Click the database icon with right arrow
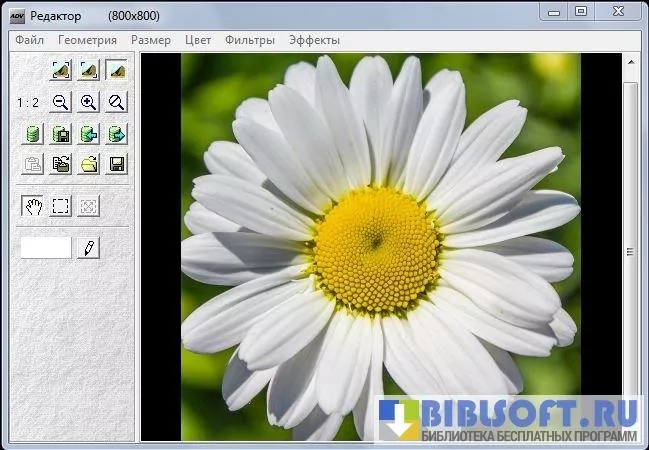 117,134
